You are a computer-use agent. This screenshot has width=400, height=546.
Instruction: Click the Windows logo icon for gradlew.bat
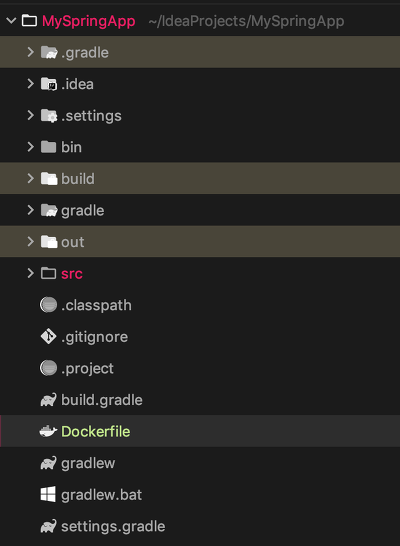tap(48, 494)
